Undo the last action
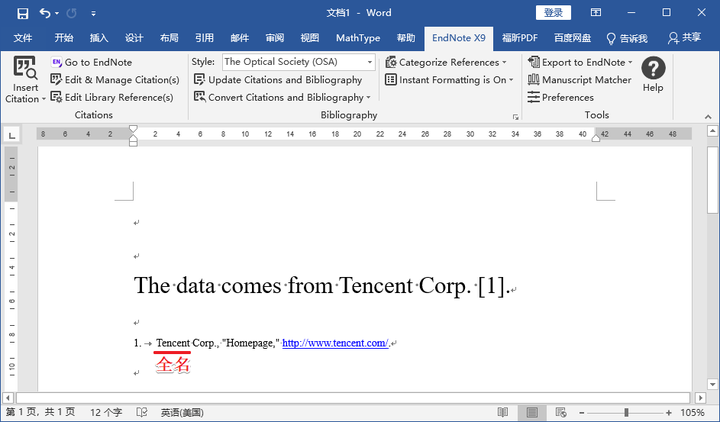The height and width of the screenshot is (422, 720). tap(45, 13)
